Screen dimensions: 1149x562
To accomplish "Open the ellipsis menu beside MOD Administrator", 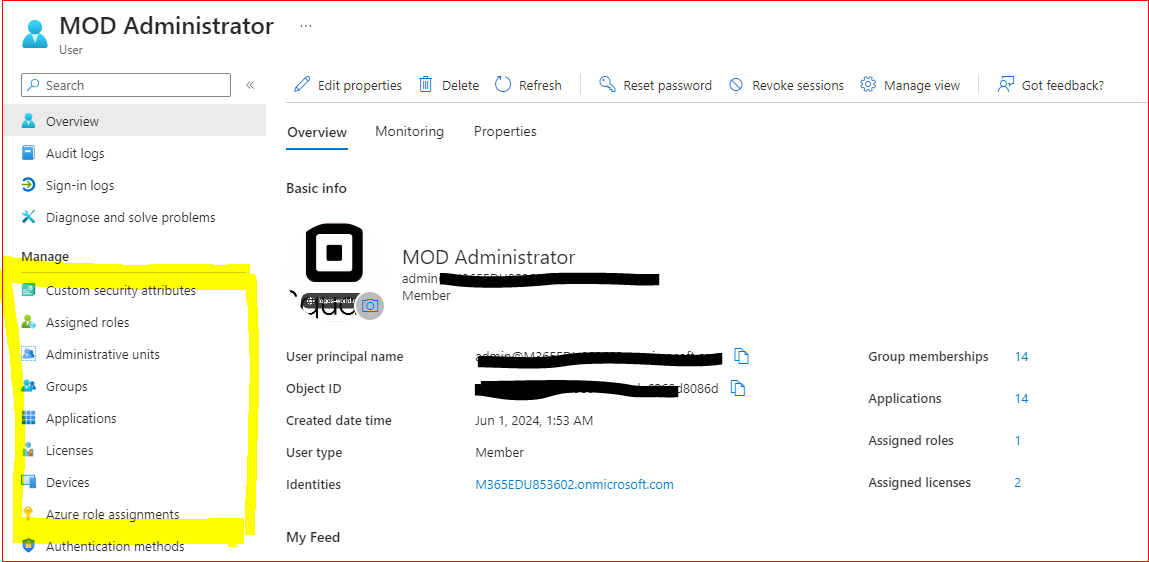I will click(x=306, y=26).
